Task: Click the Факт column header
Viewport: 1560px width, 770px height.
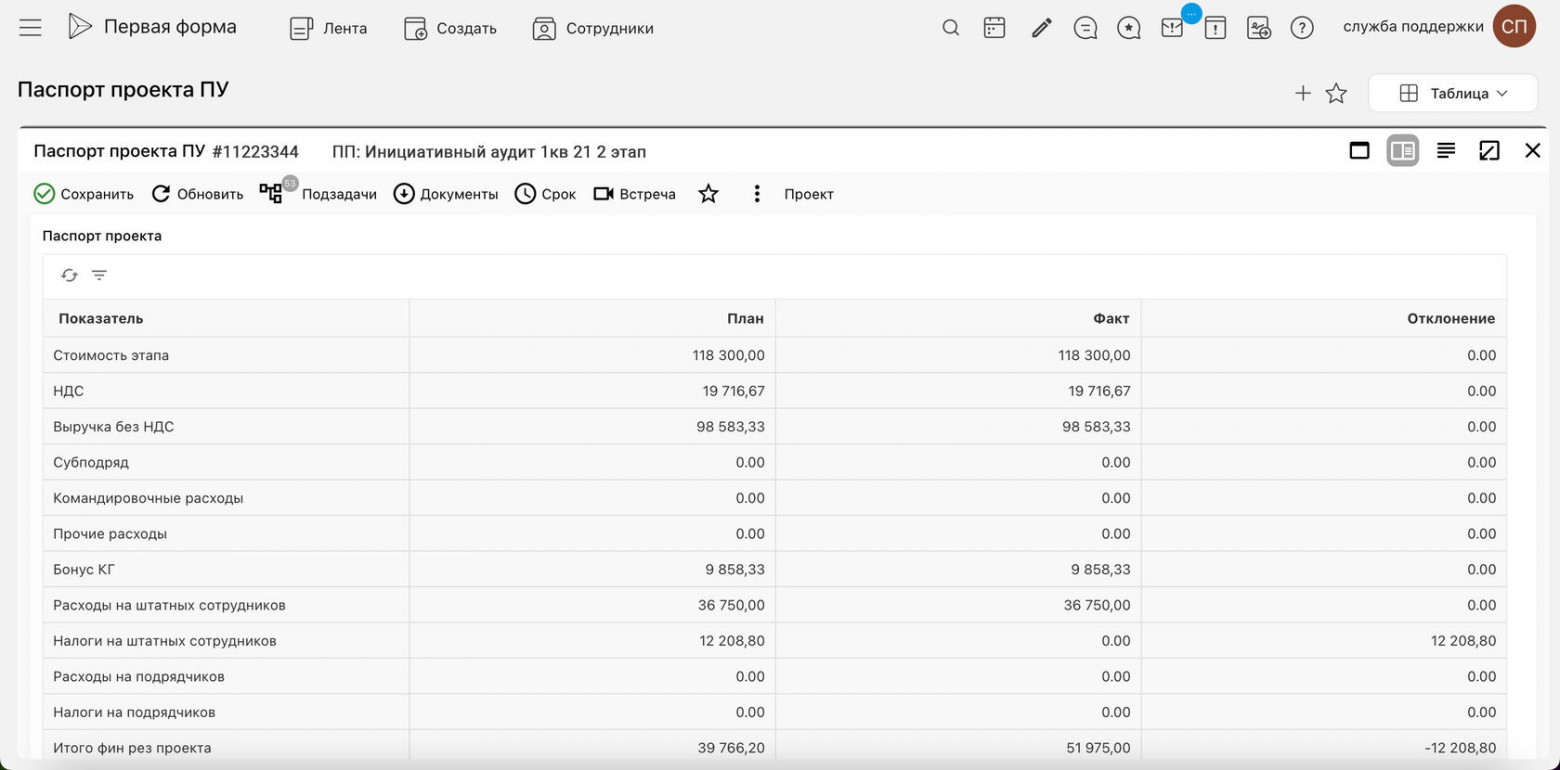Action: pyautogui.click(x=958, y=318)
